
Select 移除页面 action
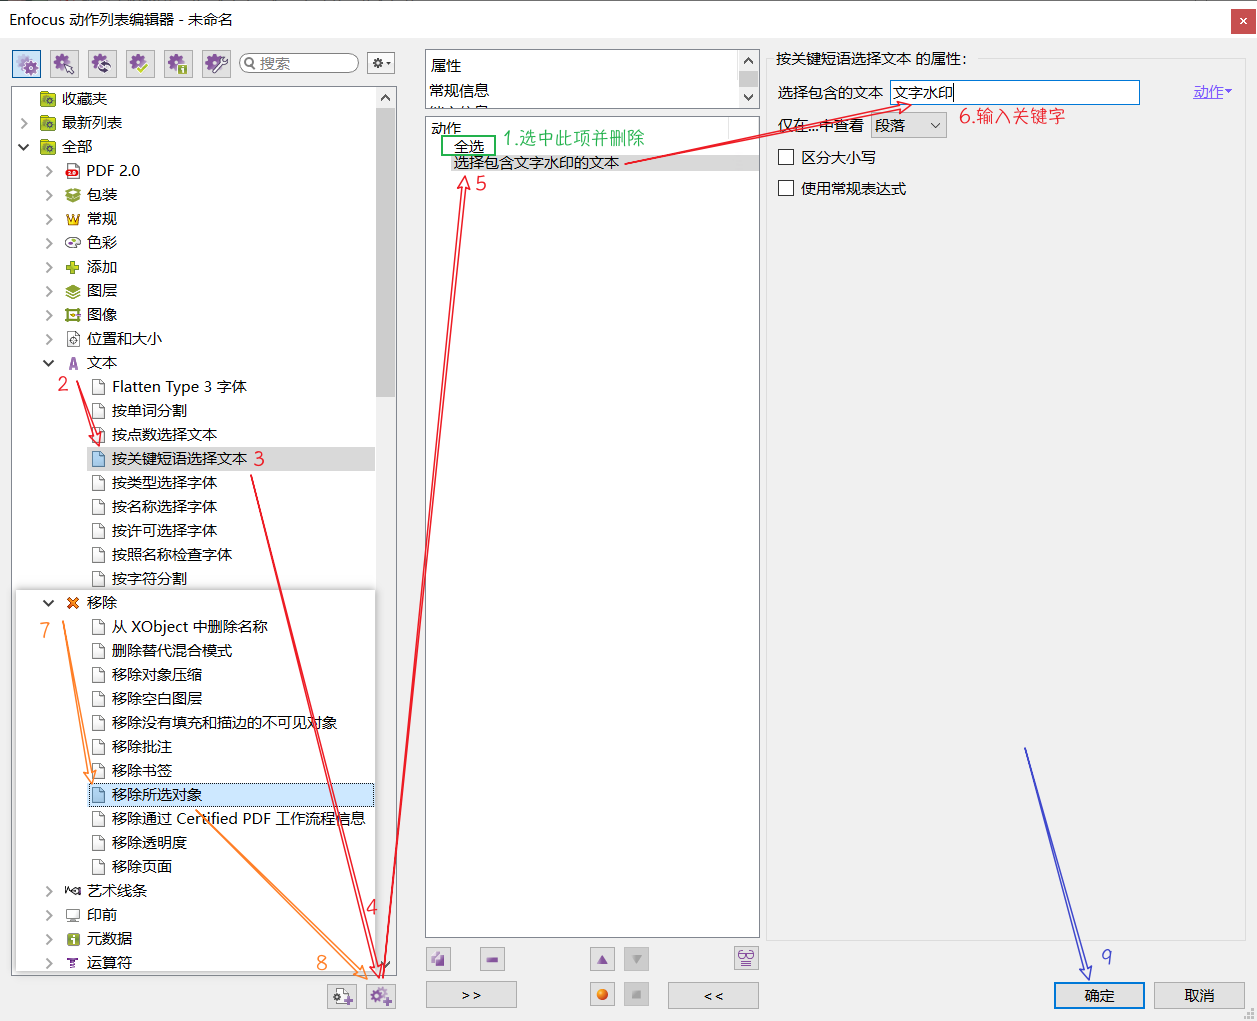[142, 867]
